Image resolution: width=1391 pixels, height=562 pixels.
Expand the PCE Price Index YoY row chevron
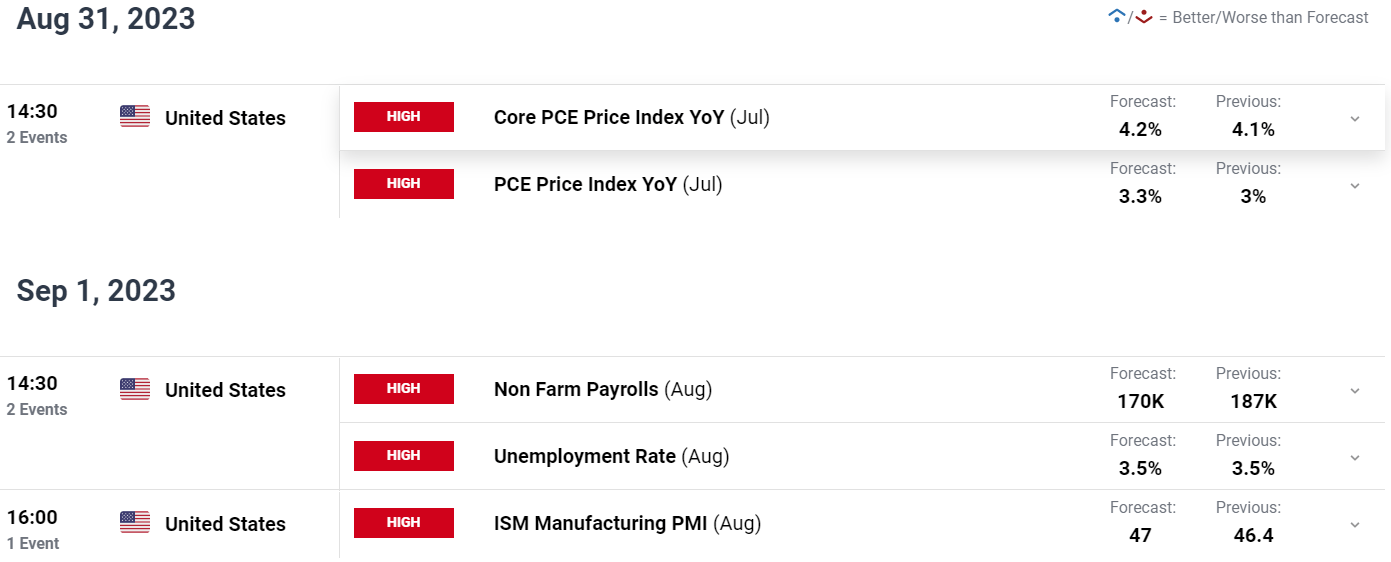coord(1355,185)
